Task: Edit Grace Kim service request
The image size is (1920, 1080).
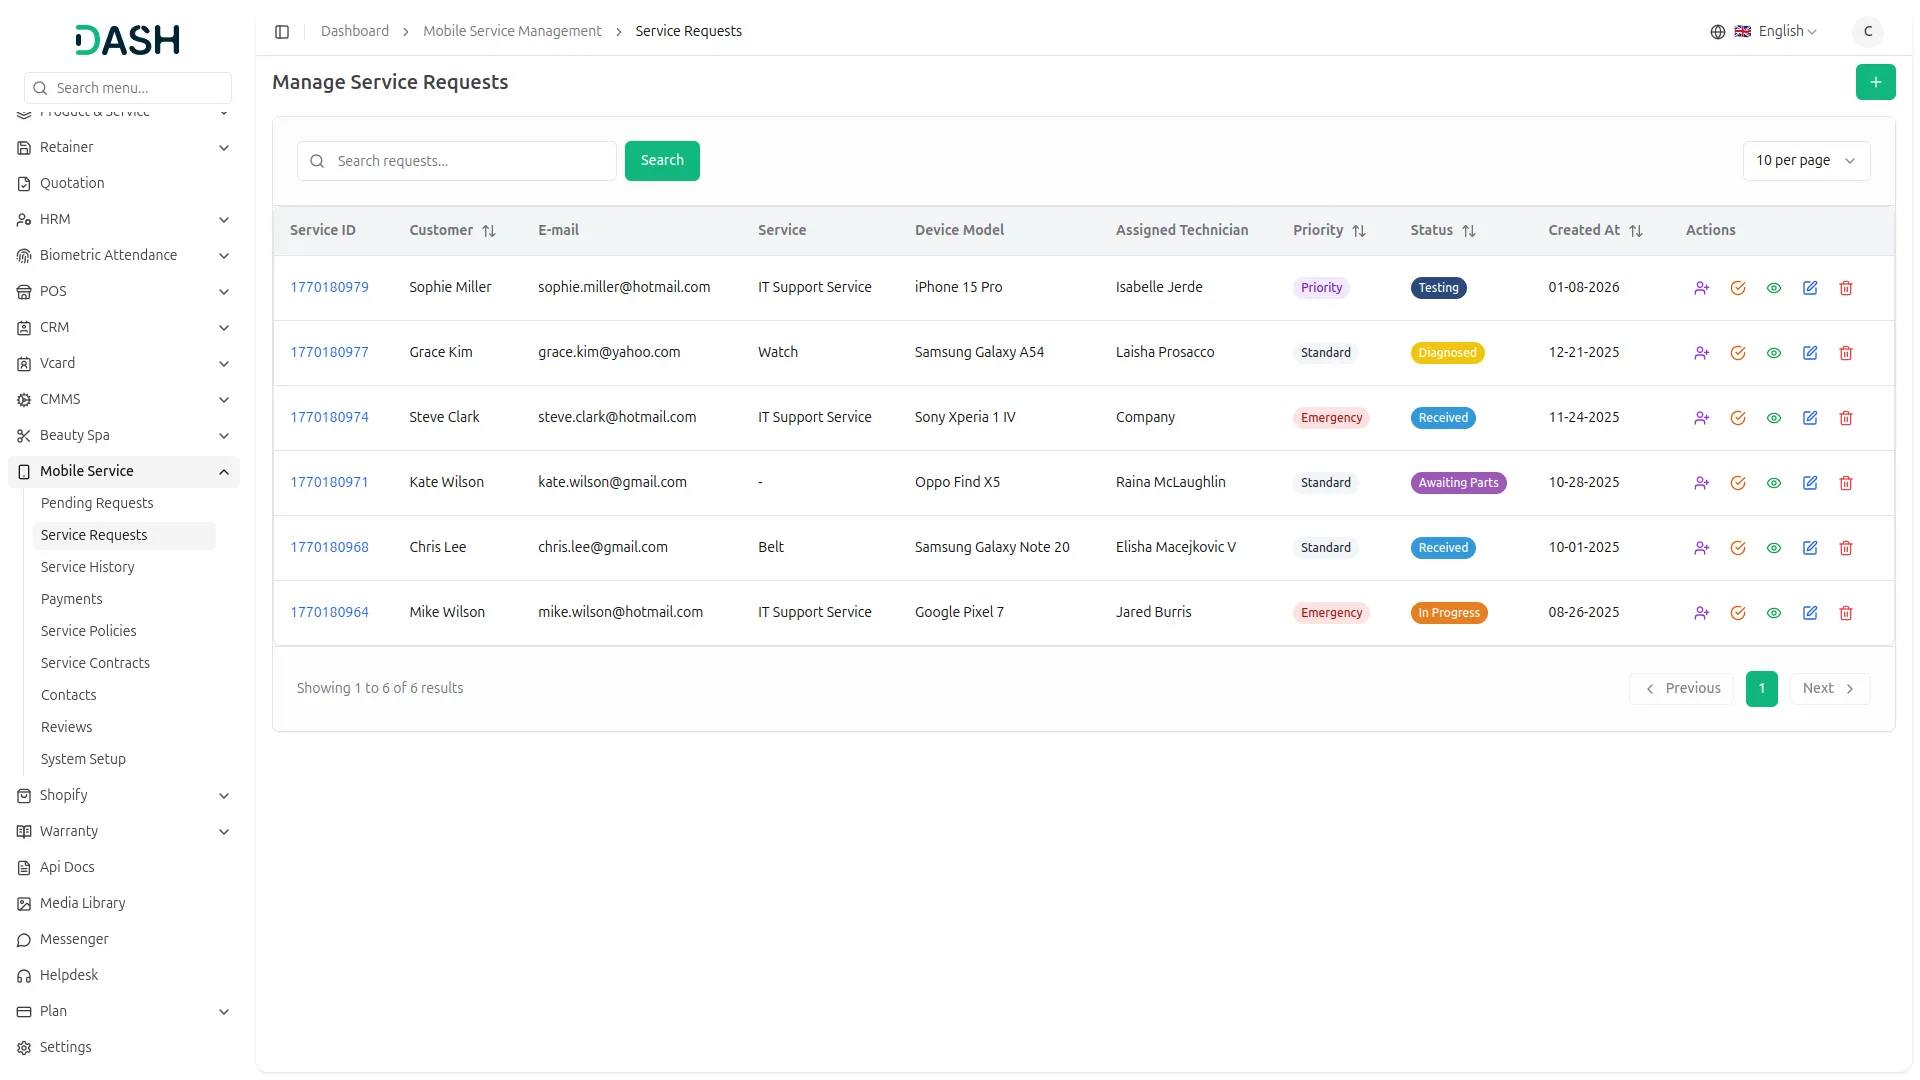Action: (1809, 353)
